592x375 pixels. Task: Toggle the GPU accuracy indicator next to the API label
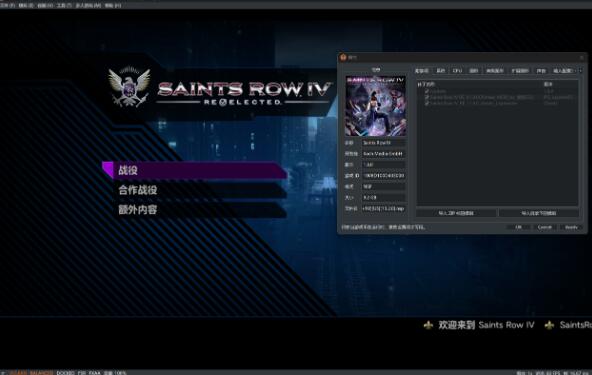pos(41,373)
